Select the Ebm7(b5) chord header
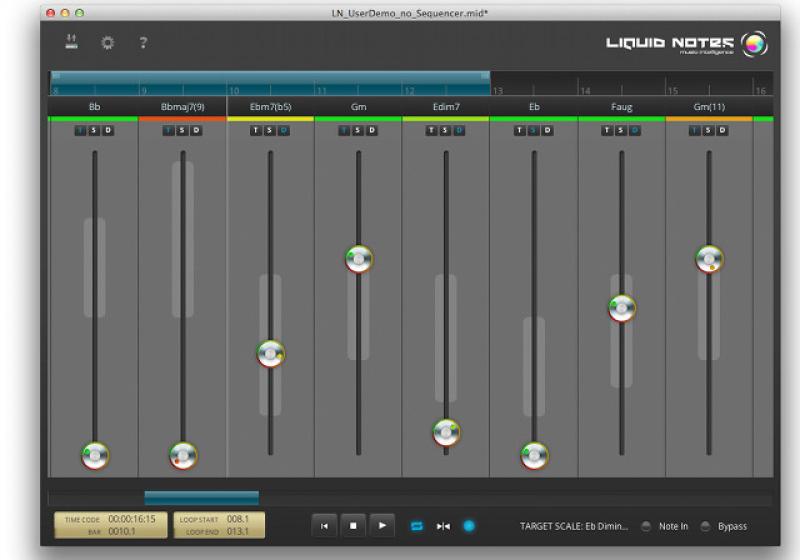800x560 pixels. 270,106
